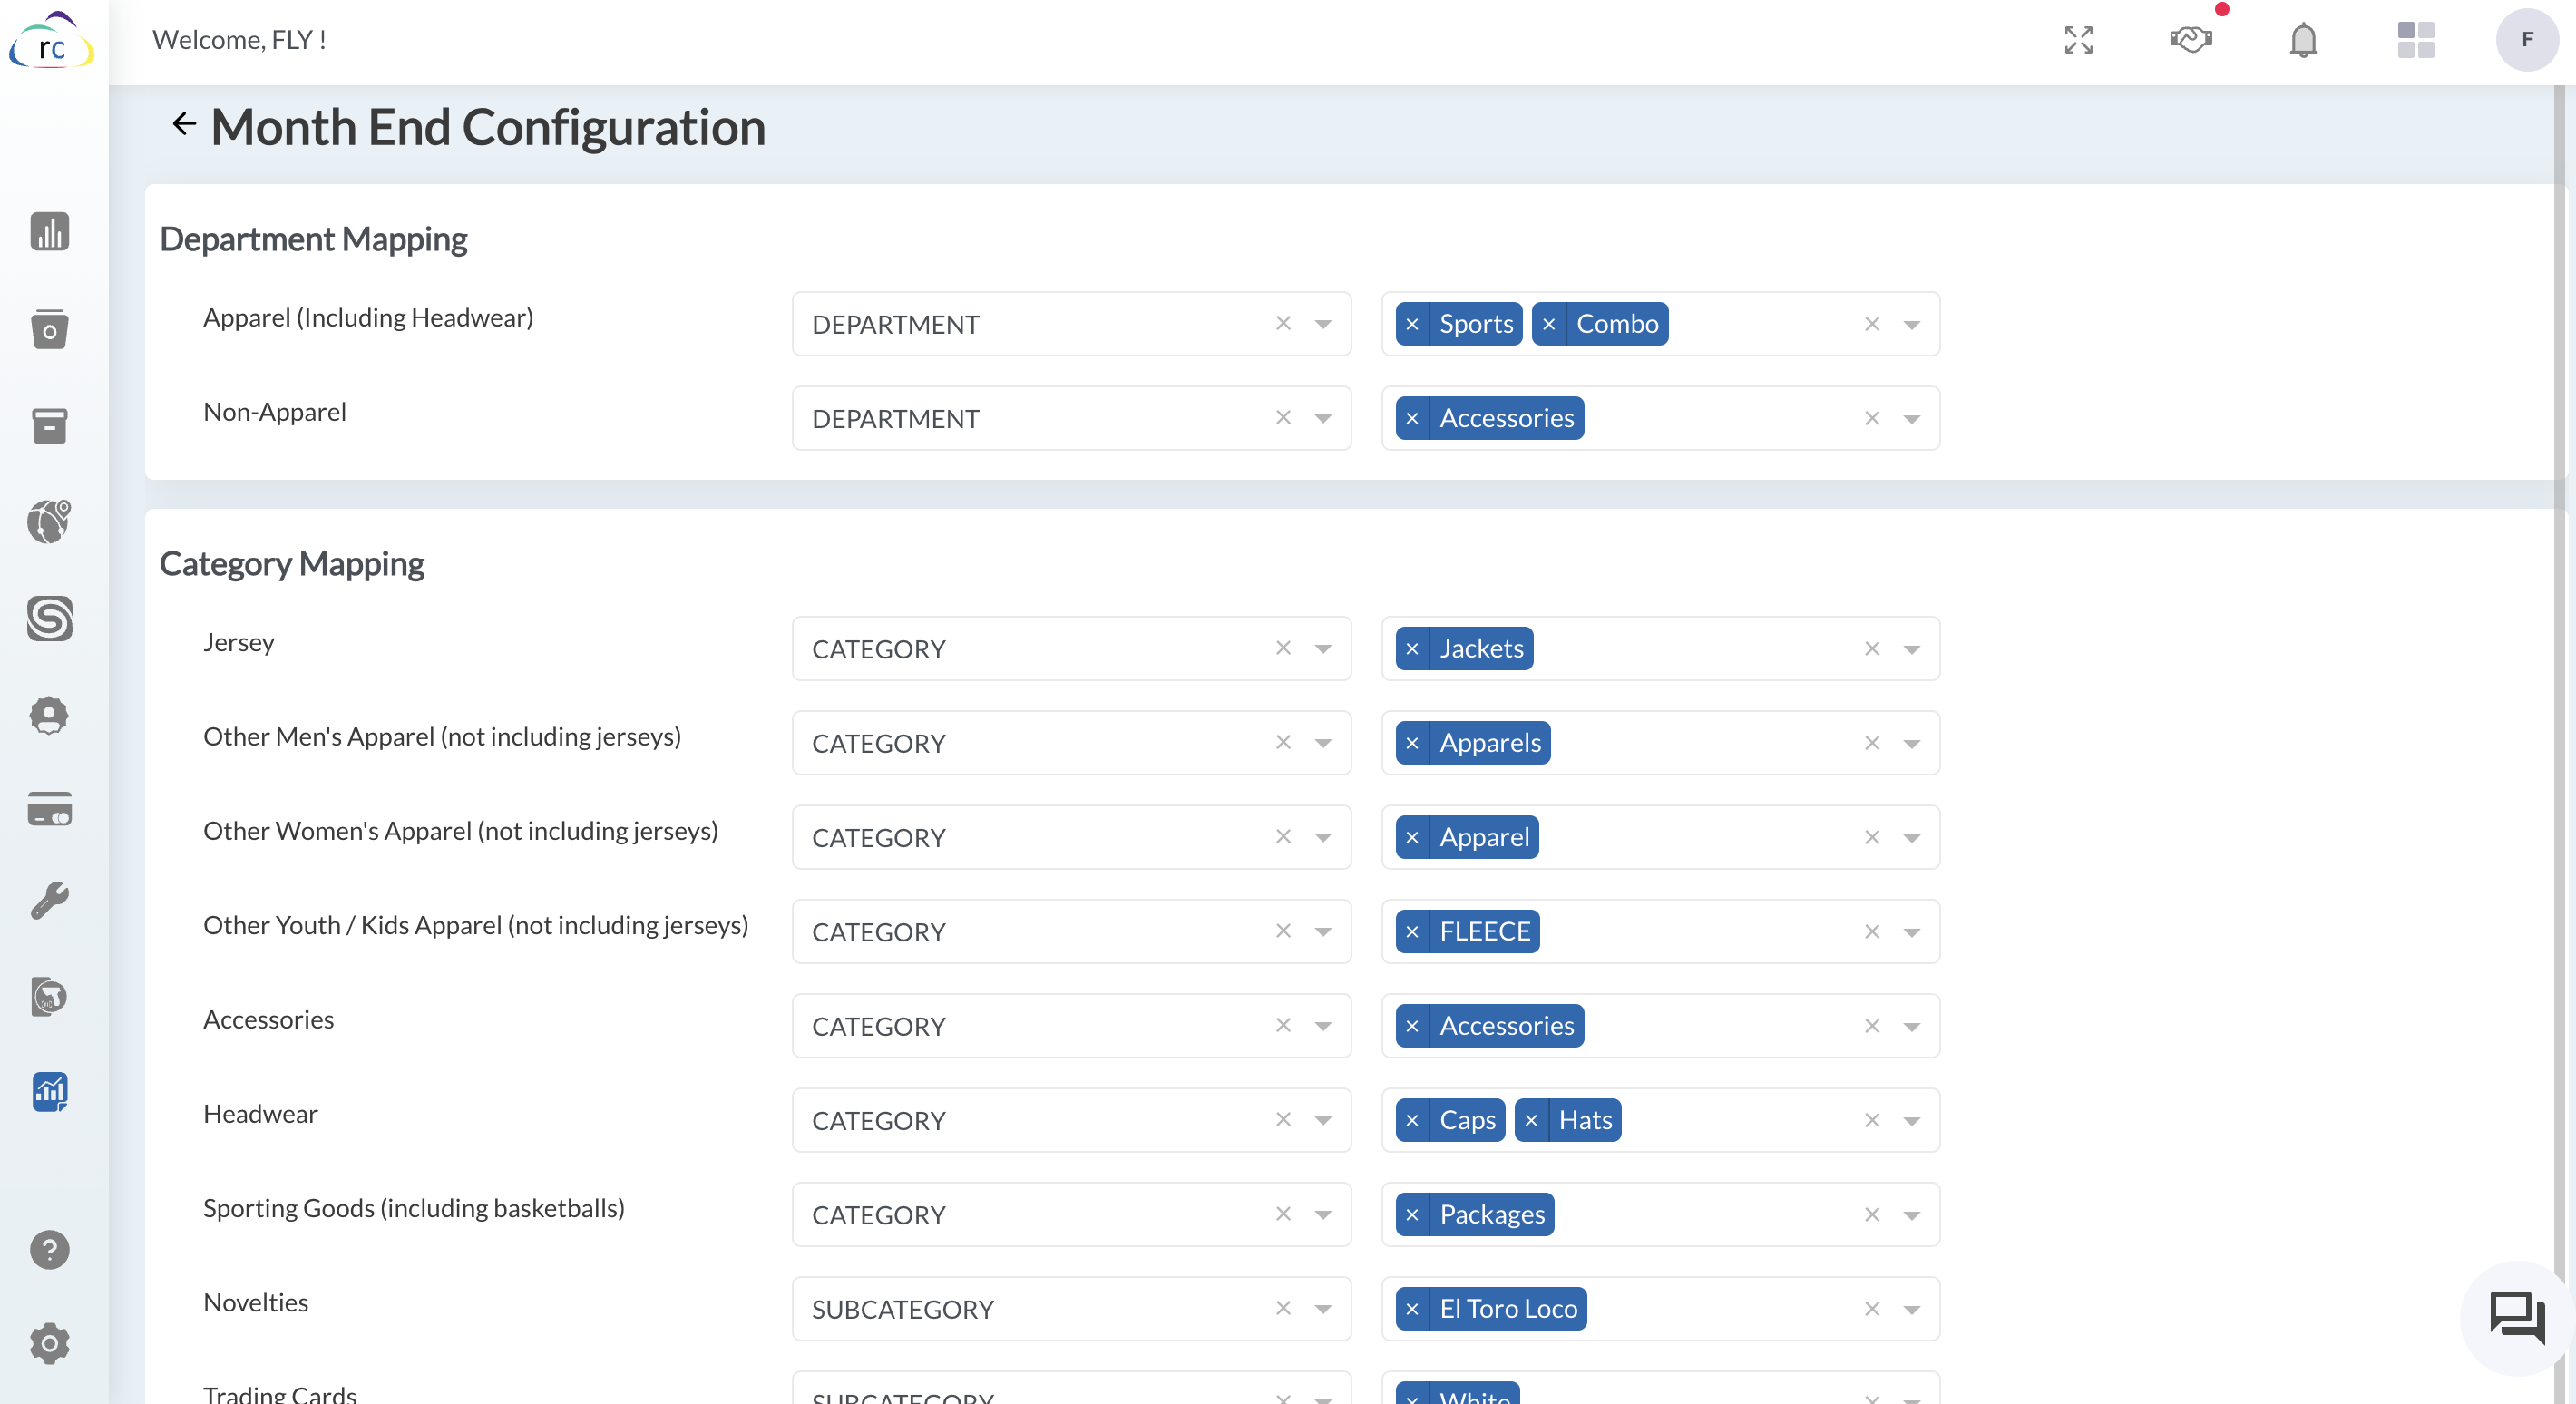2576x1404 pixels.
Task: Expand DEPARTMENT dropdown for Non-Apparel
Action: 1323,419
